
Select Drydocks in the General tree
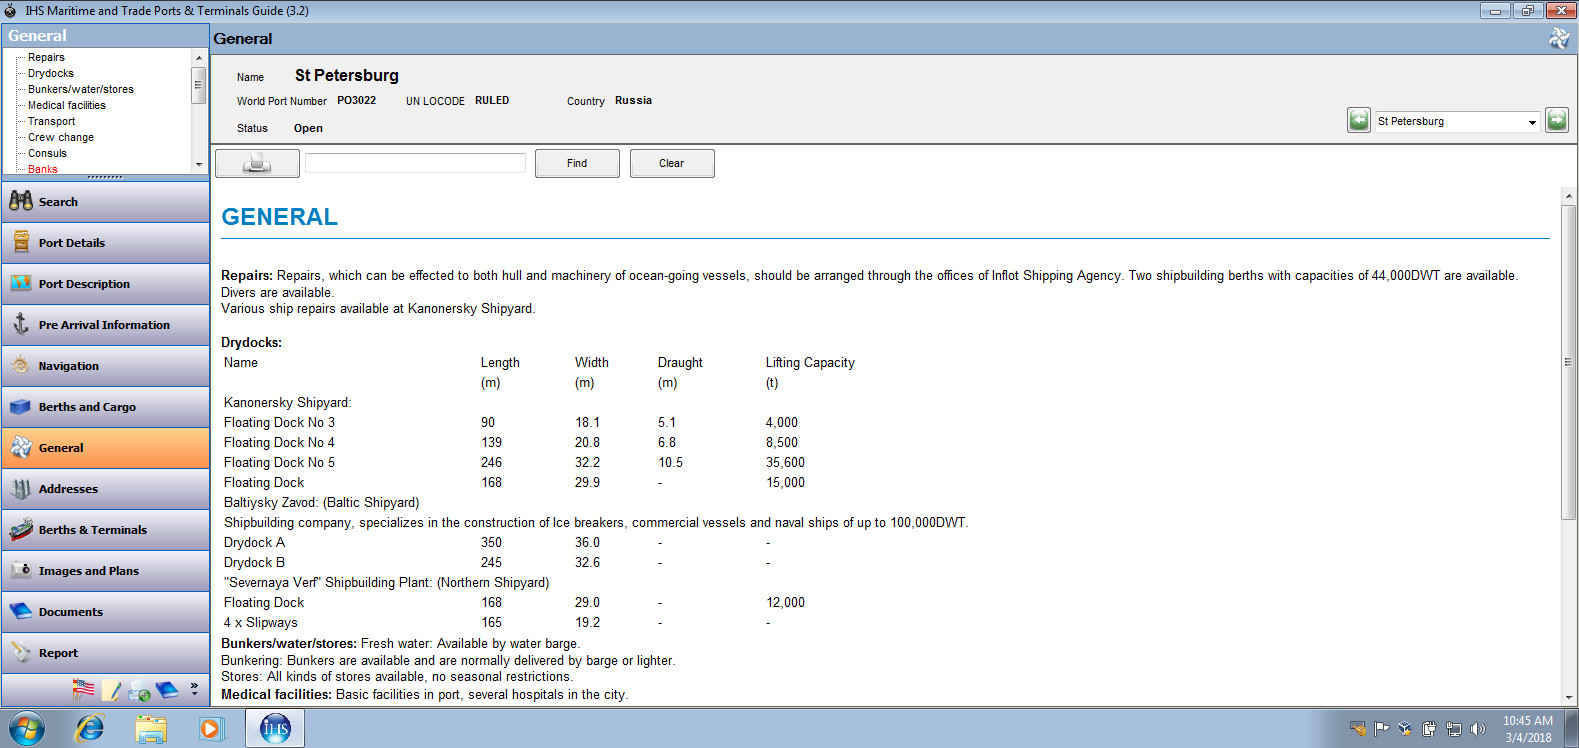click(x=51, y=73)
